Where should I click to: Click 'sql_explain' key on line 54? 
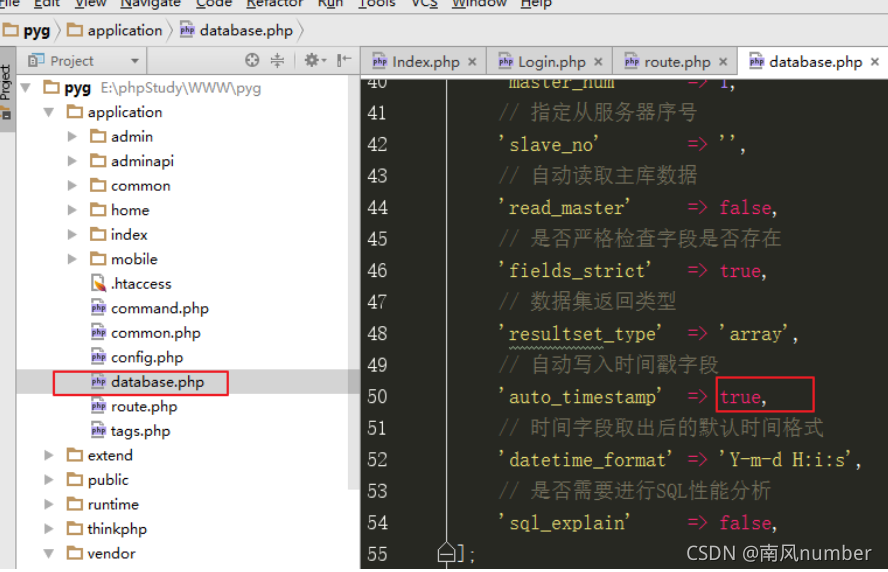[x=565, y=522]
